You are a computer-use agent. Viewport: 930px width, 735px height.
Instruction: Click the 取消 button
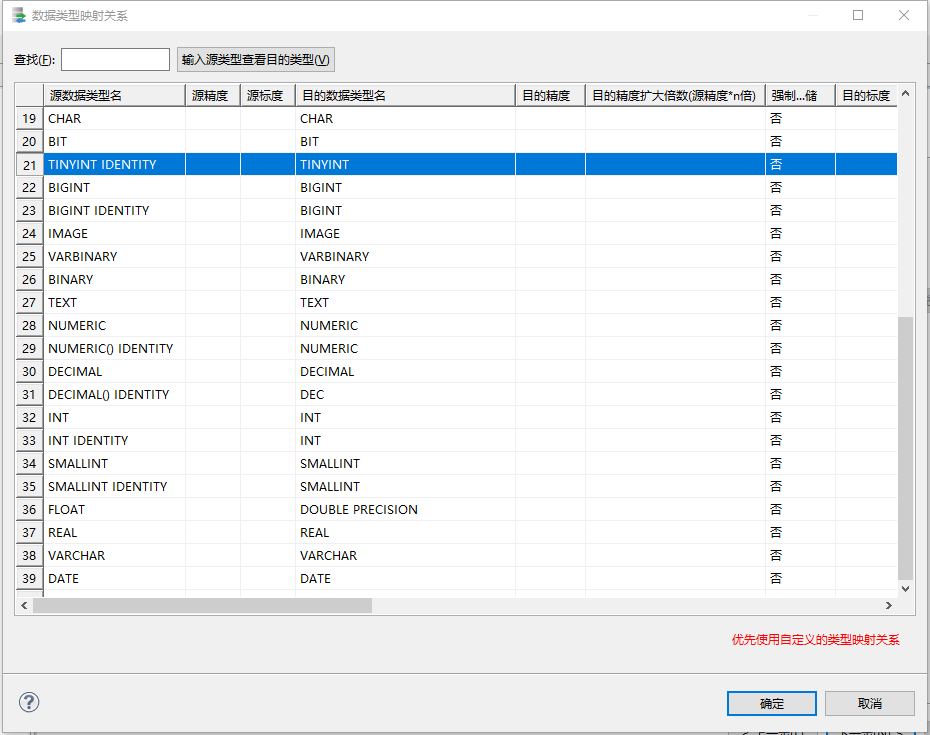point(870,704)
